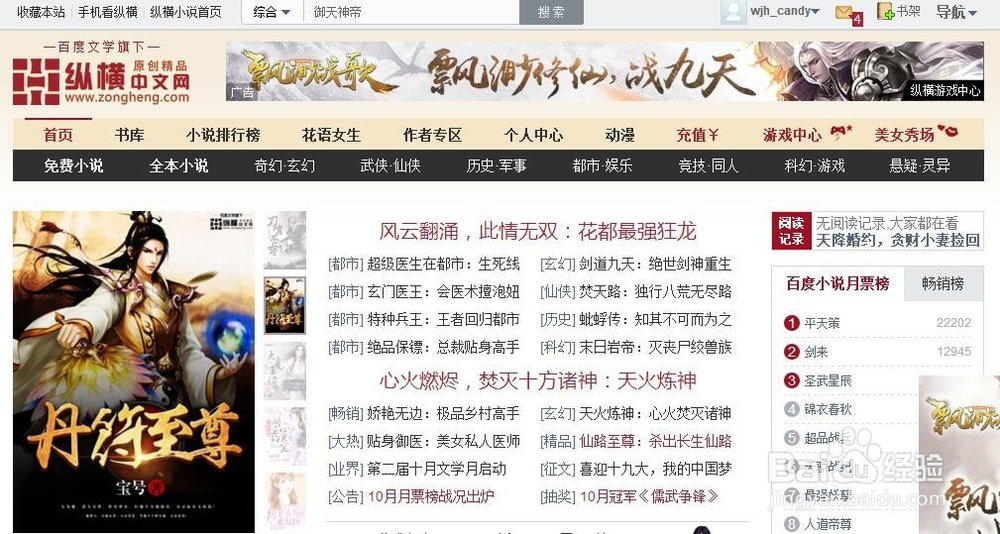
Task: Open 娇艳无边：极品乡村高手 link
Action: pos(443,413)
